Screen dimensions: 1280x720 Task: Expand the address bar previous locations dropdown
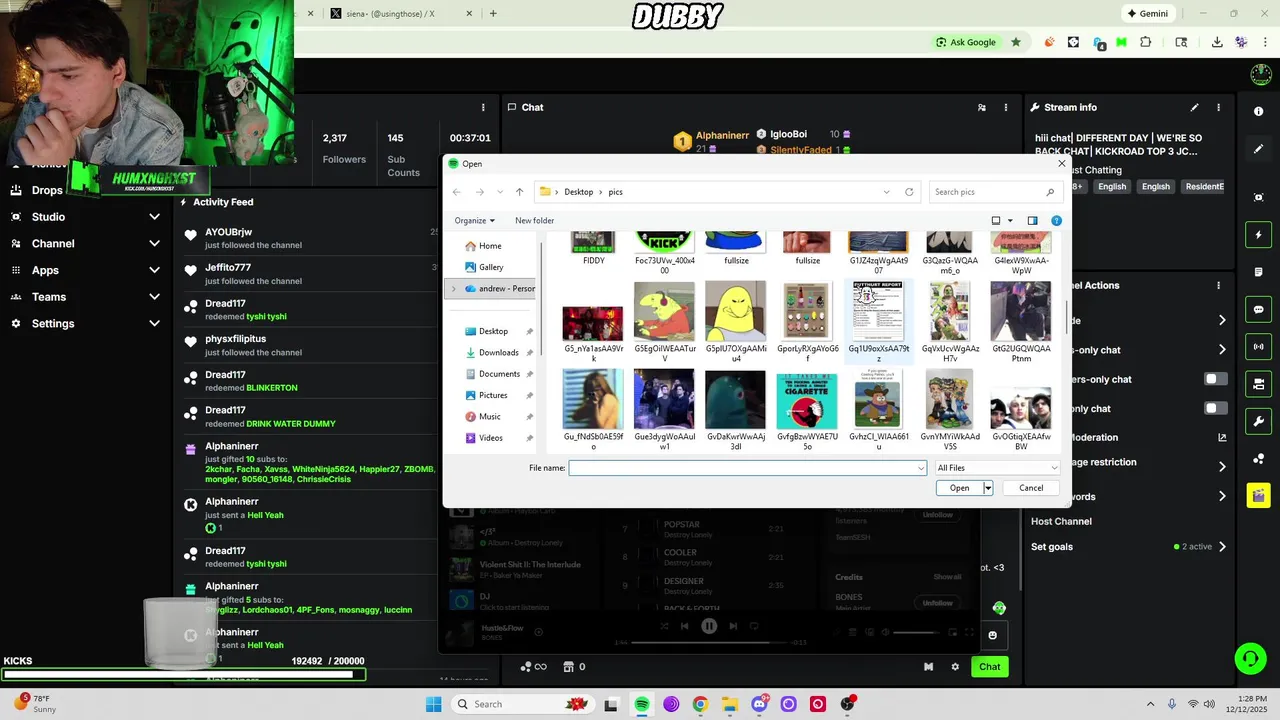886,192
